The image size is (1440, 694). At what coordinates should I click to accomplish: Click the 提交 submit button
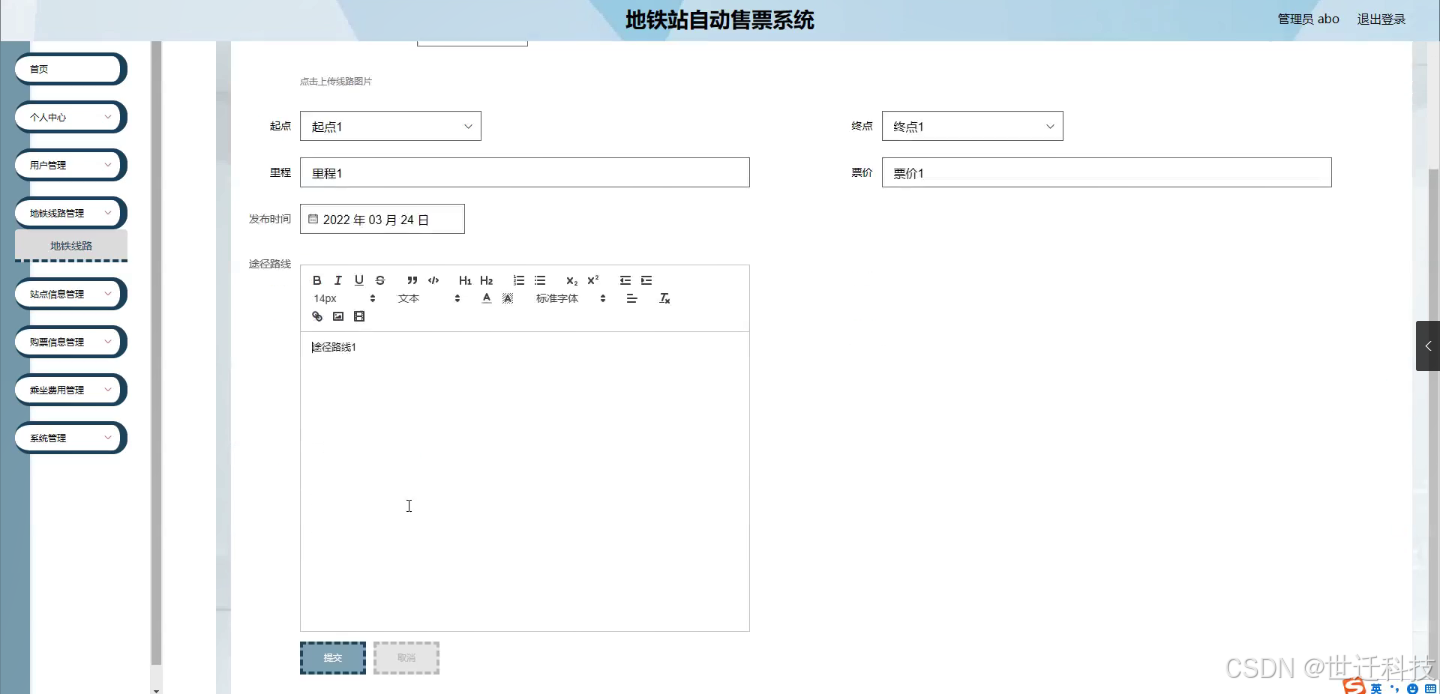333,658
